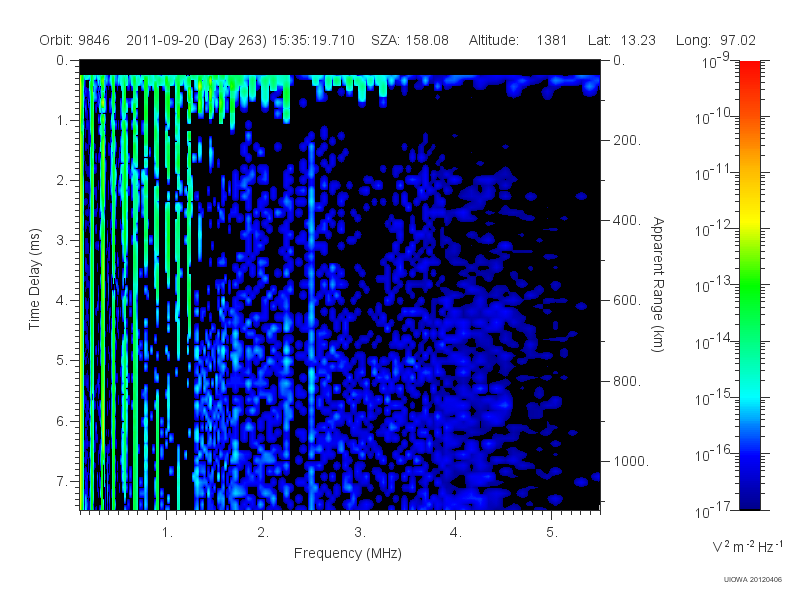Click the '2.' tick on Frequency axis

click(x=263, y=533)
